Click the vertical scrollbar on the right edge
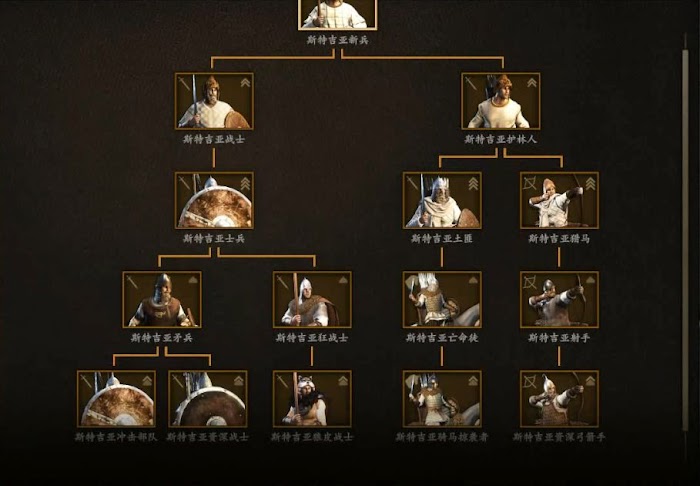700x486 pixels. [x=685, y=241]
